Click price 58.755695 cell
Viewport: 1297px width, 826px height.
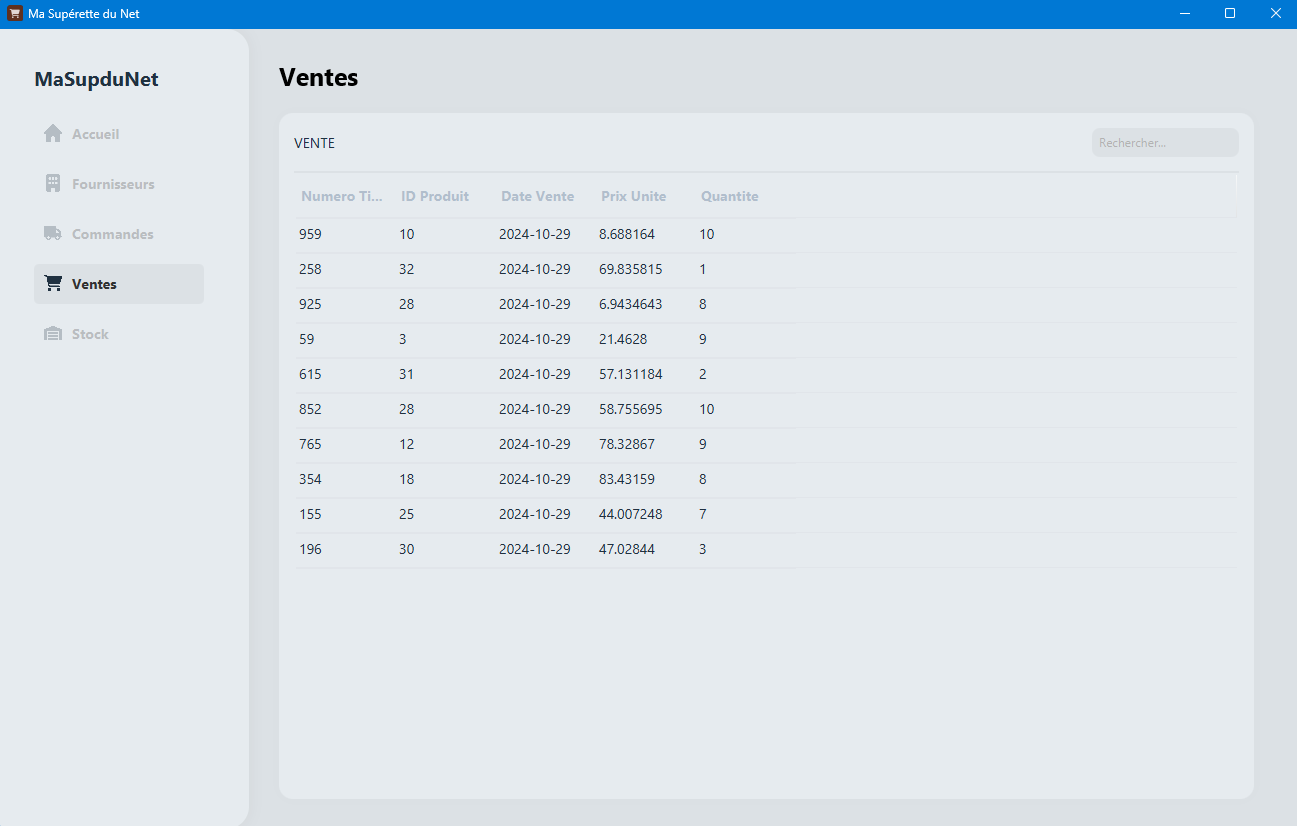[645, 409]
